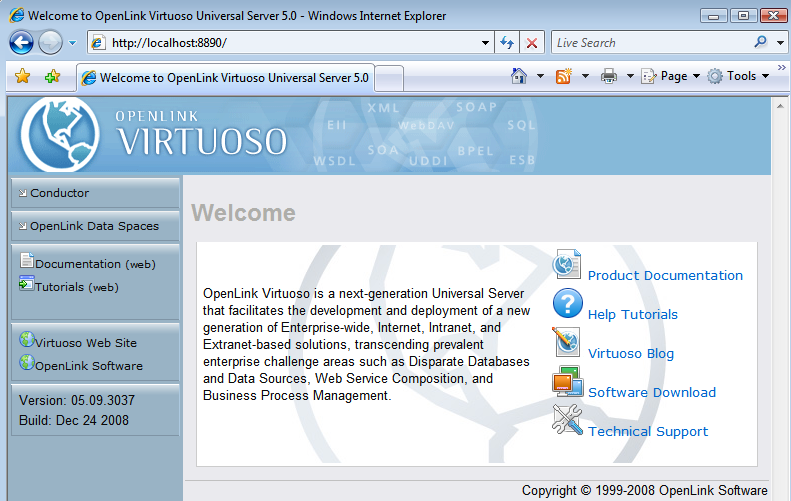Open the Favorites Center star icon
The height and width of the screenshot is (501, 791).
22,77
